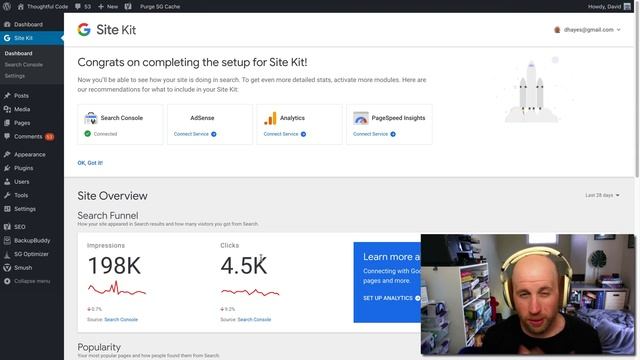640x360 pixels.
Task: Open the Last 28 days date range dropdown
Action: (x=602, y=196)
